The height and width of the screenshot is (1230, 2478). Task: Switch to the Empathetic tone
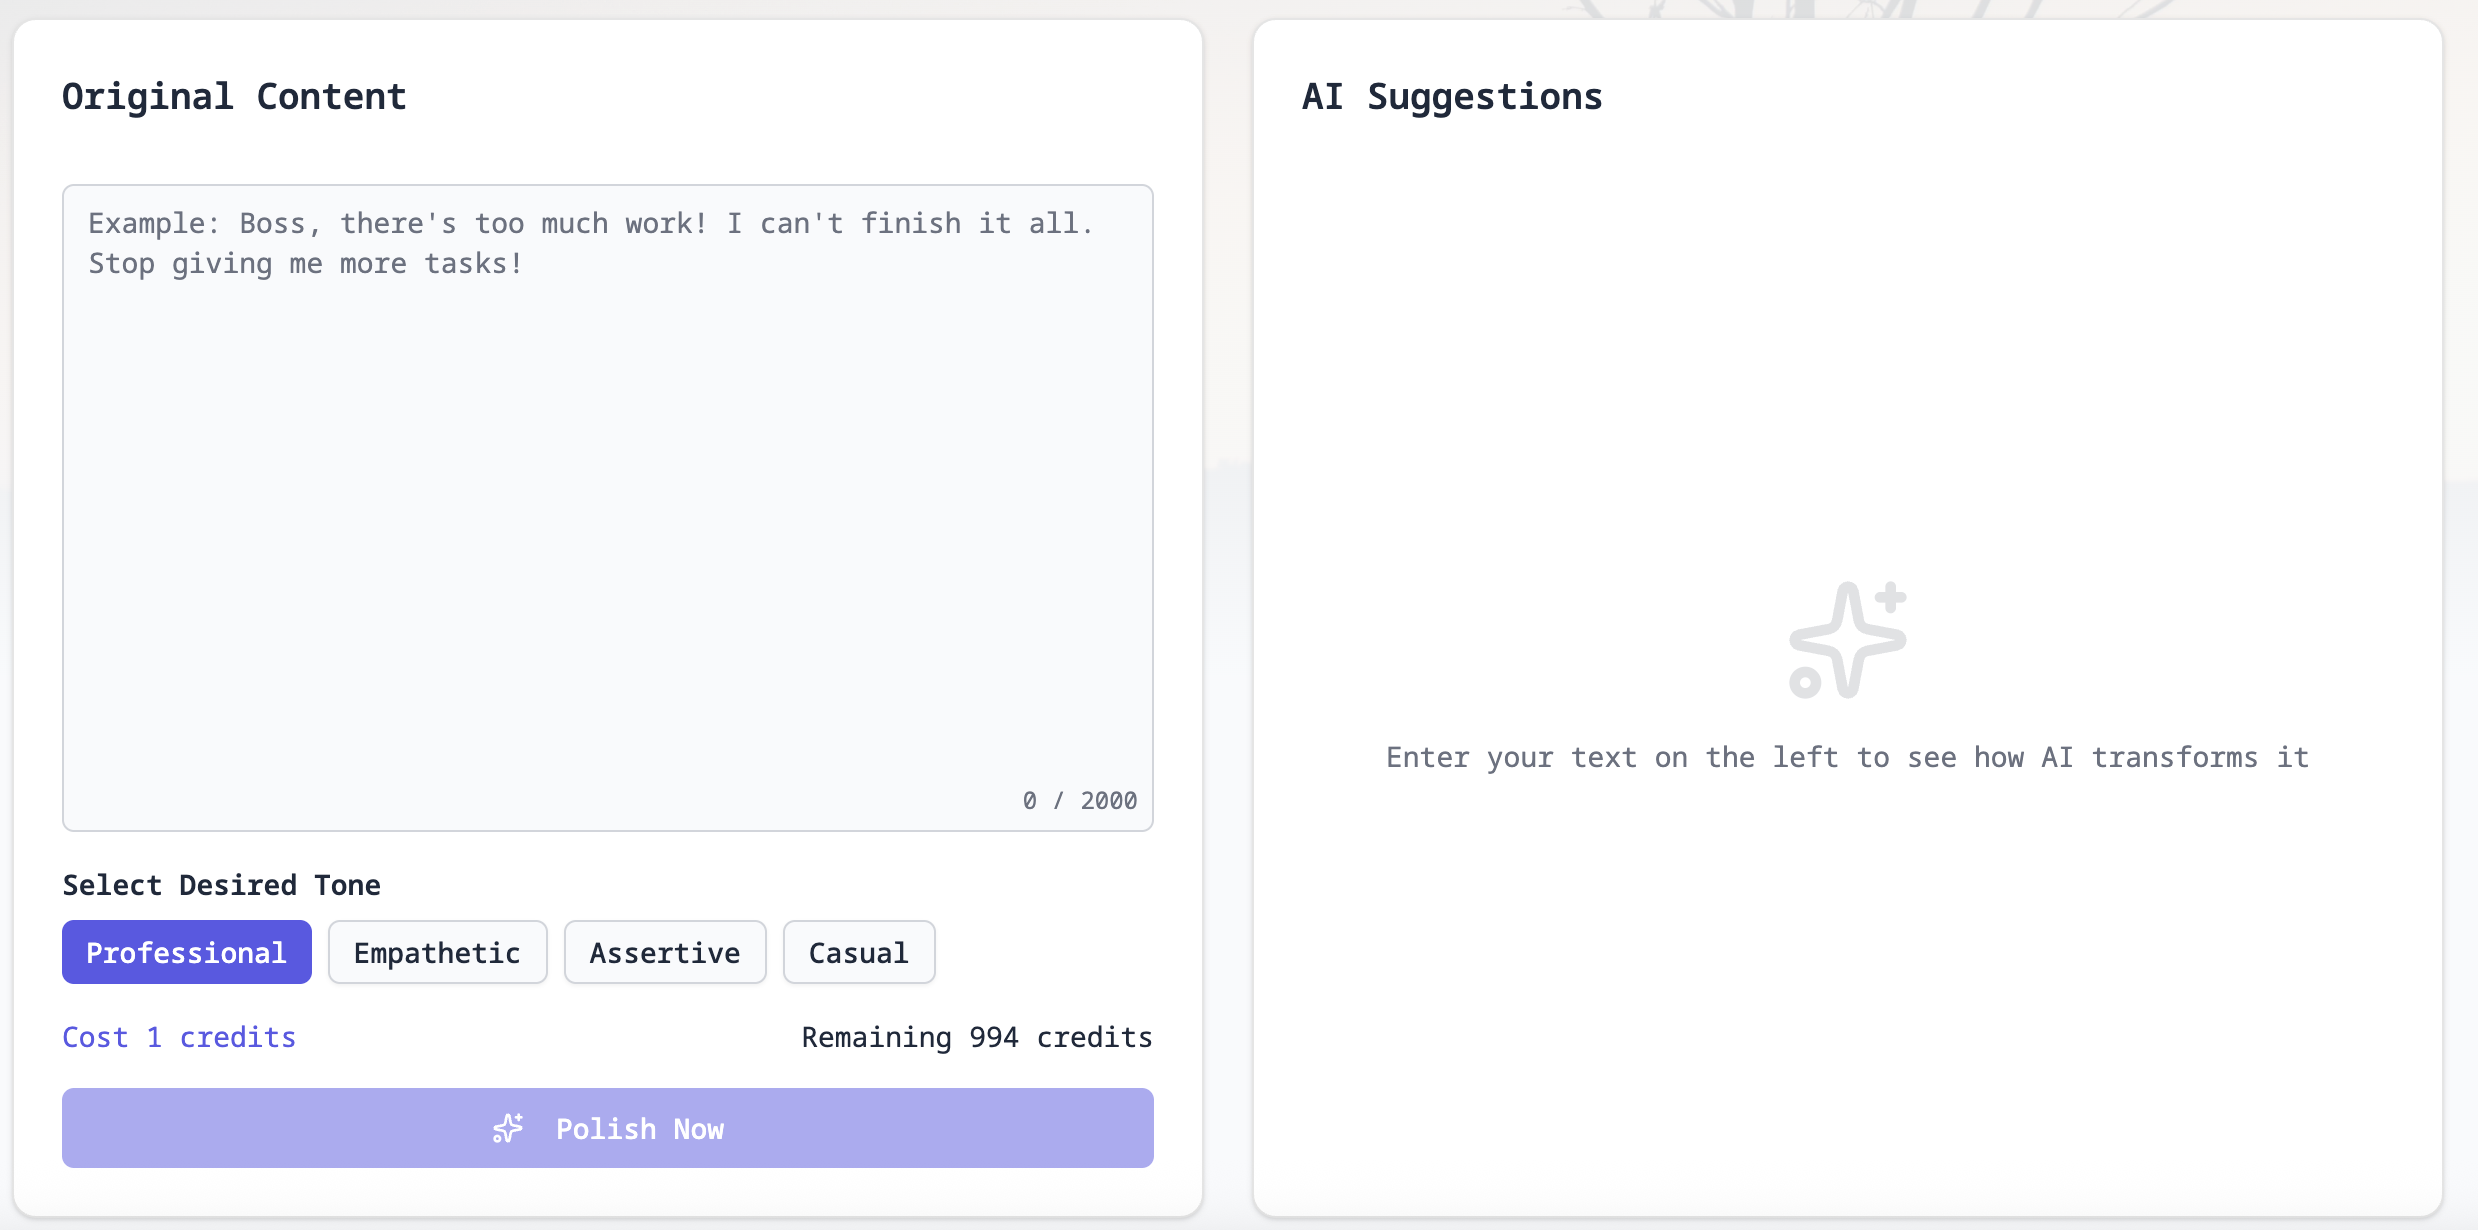click(437, 952)
